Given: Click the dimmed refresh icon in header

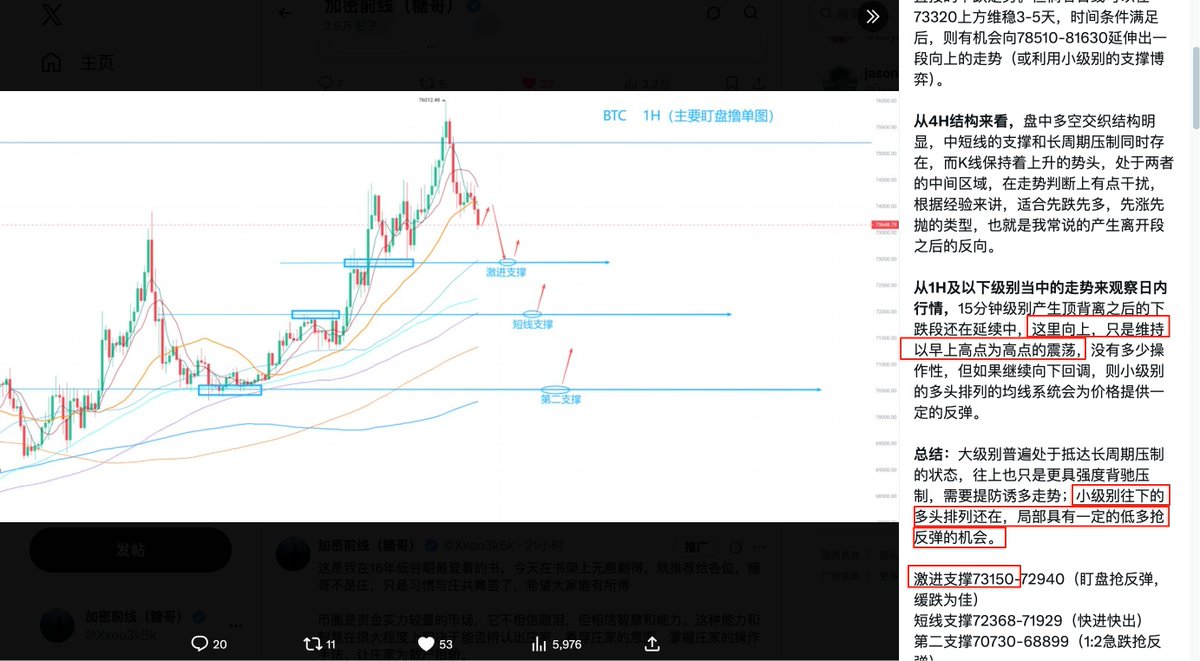Looking at the screenshot, I should (x=713, y=14).
